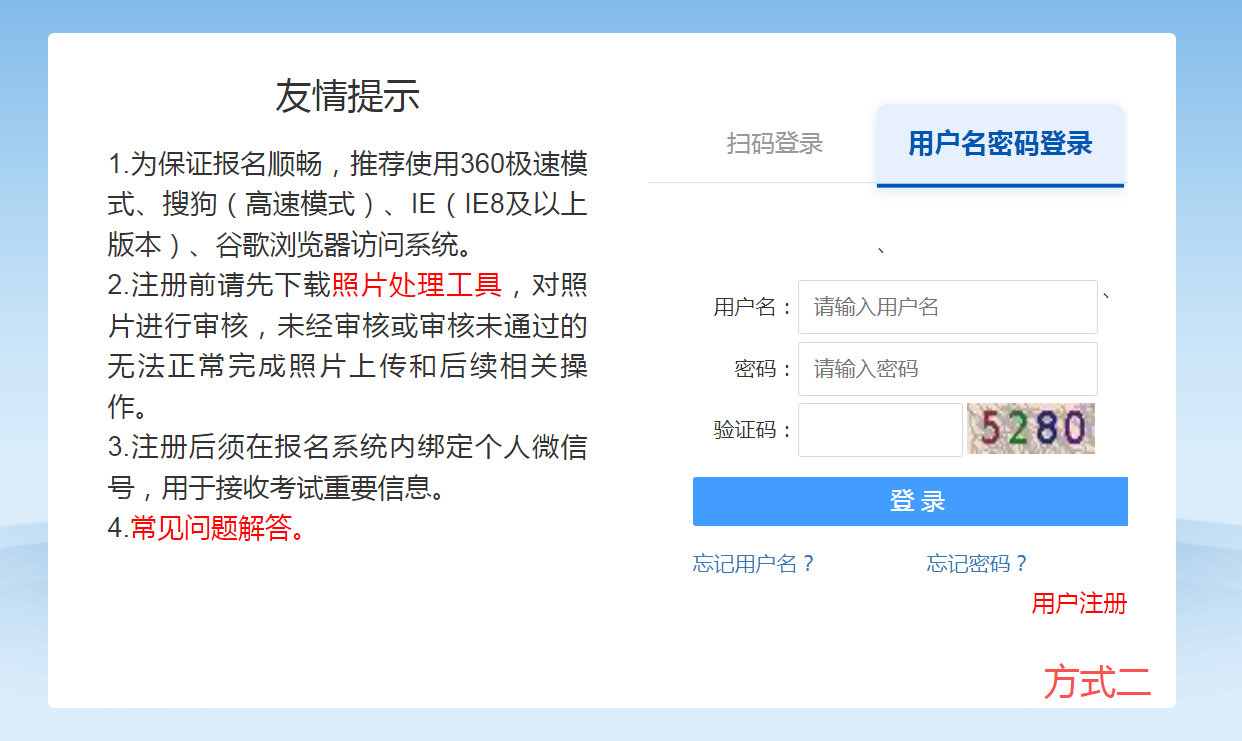1242x741 pixels.
Task: Open the 忘记密码？ link
Action: point(977,564)
